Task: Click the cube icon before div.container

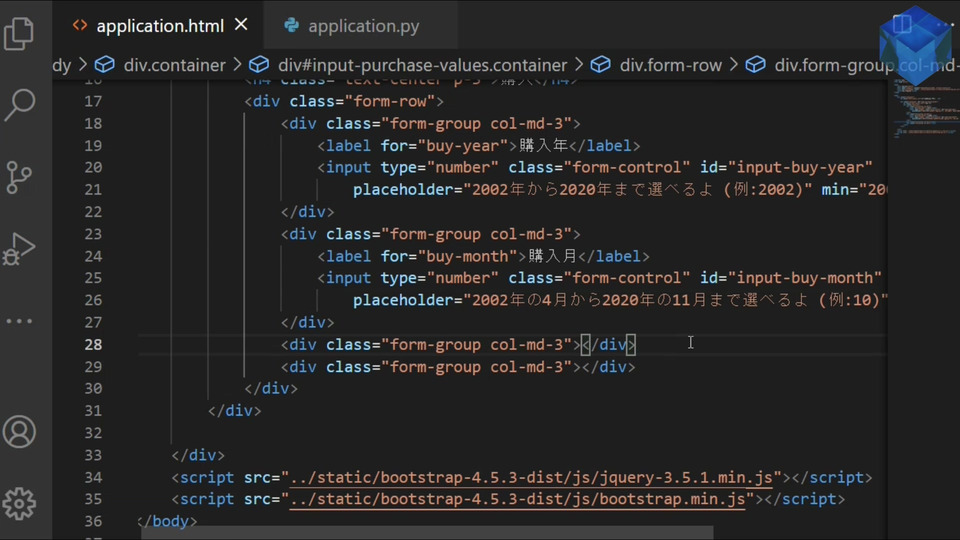Action: coord(105,64)
